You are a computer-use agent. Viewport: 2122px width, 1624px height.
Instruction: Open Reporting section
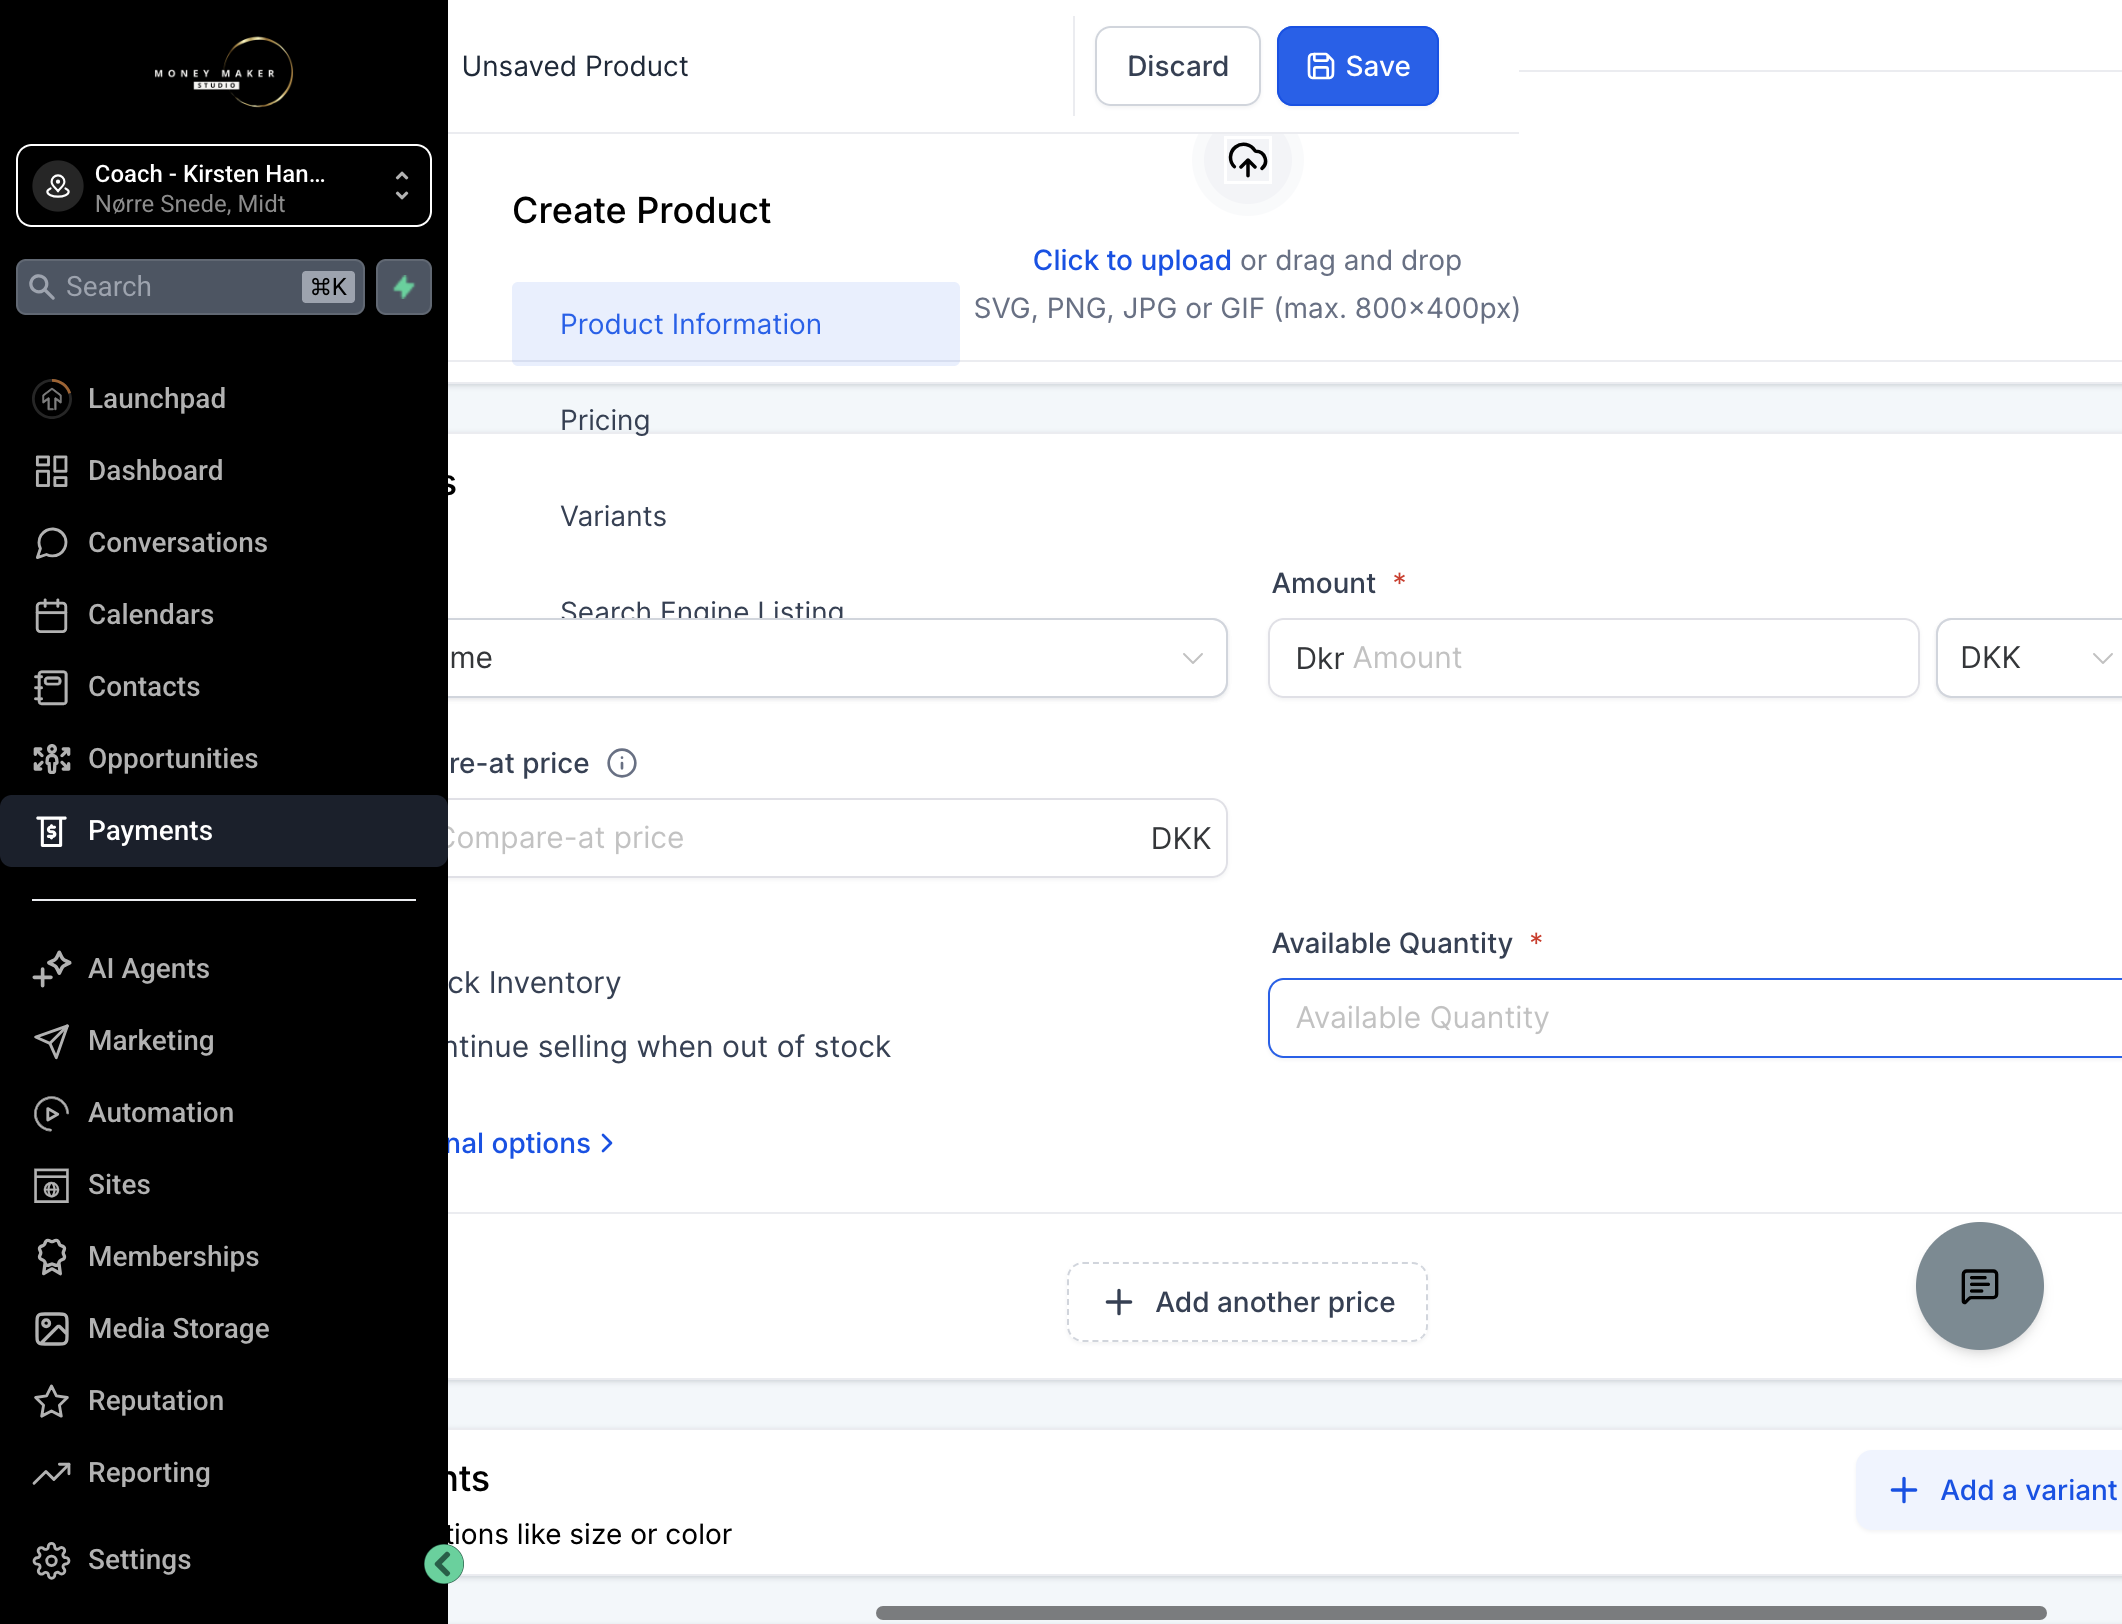tap(224, 1472)
